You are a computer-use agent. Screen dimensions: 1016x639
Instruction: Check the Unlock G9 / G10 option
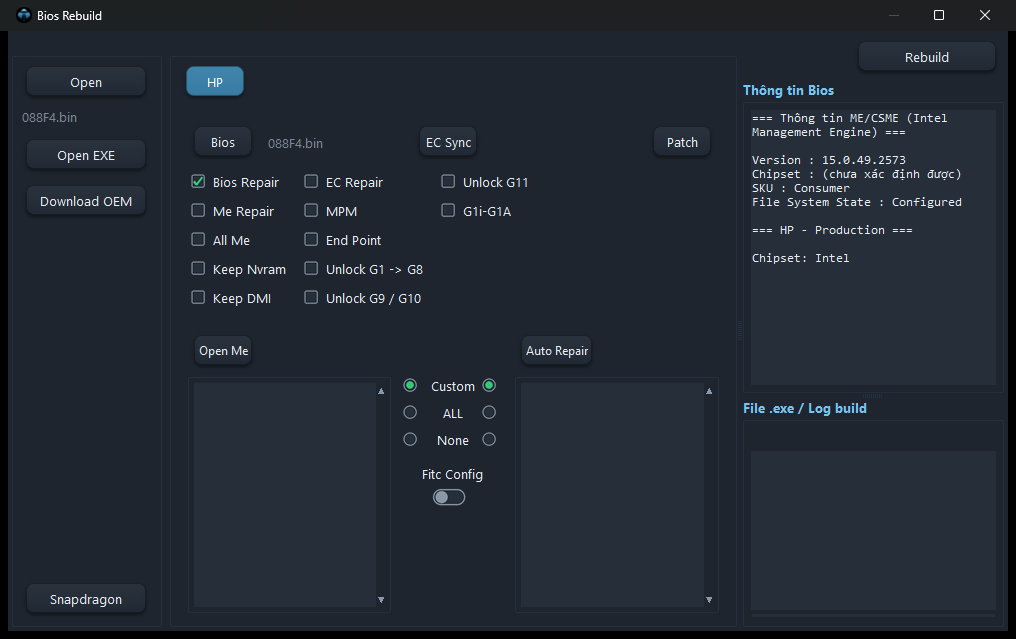pos(311,297)
